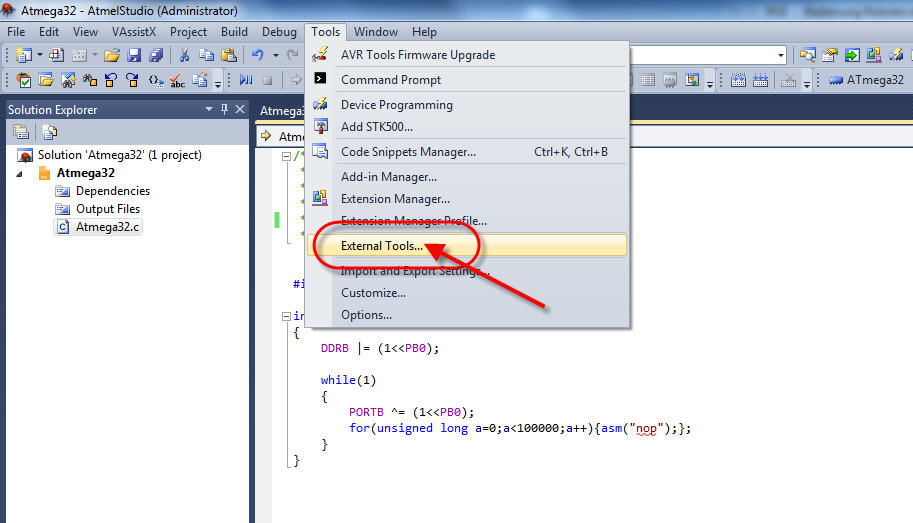
Task: Open the VAssistX menu
Action: (134, 32)
